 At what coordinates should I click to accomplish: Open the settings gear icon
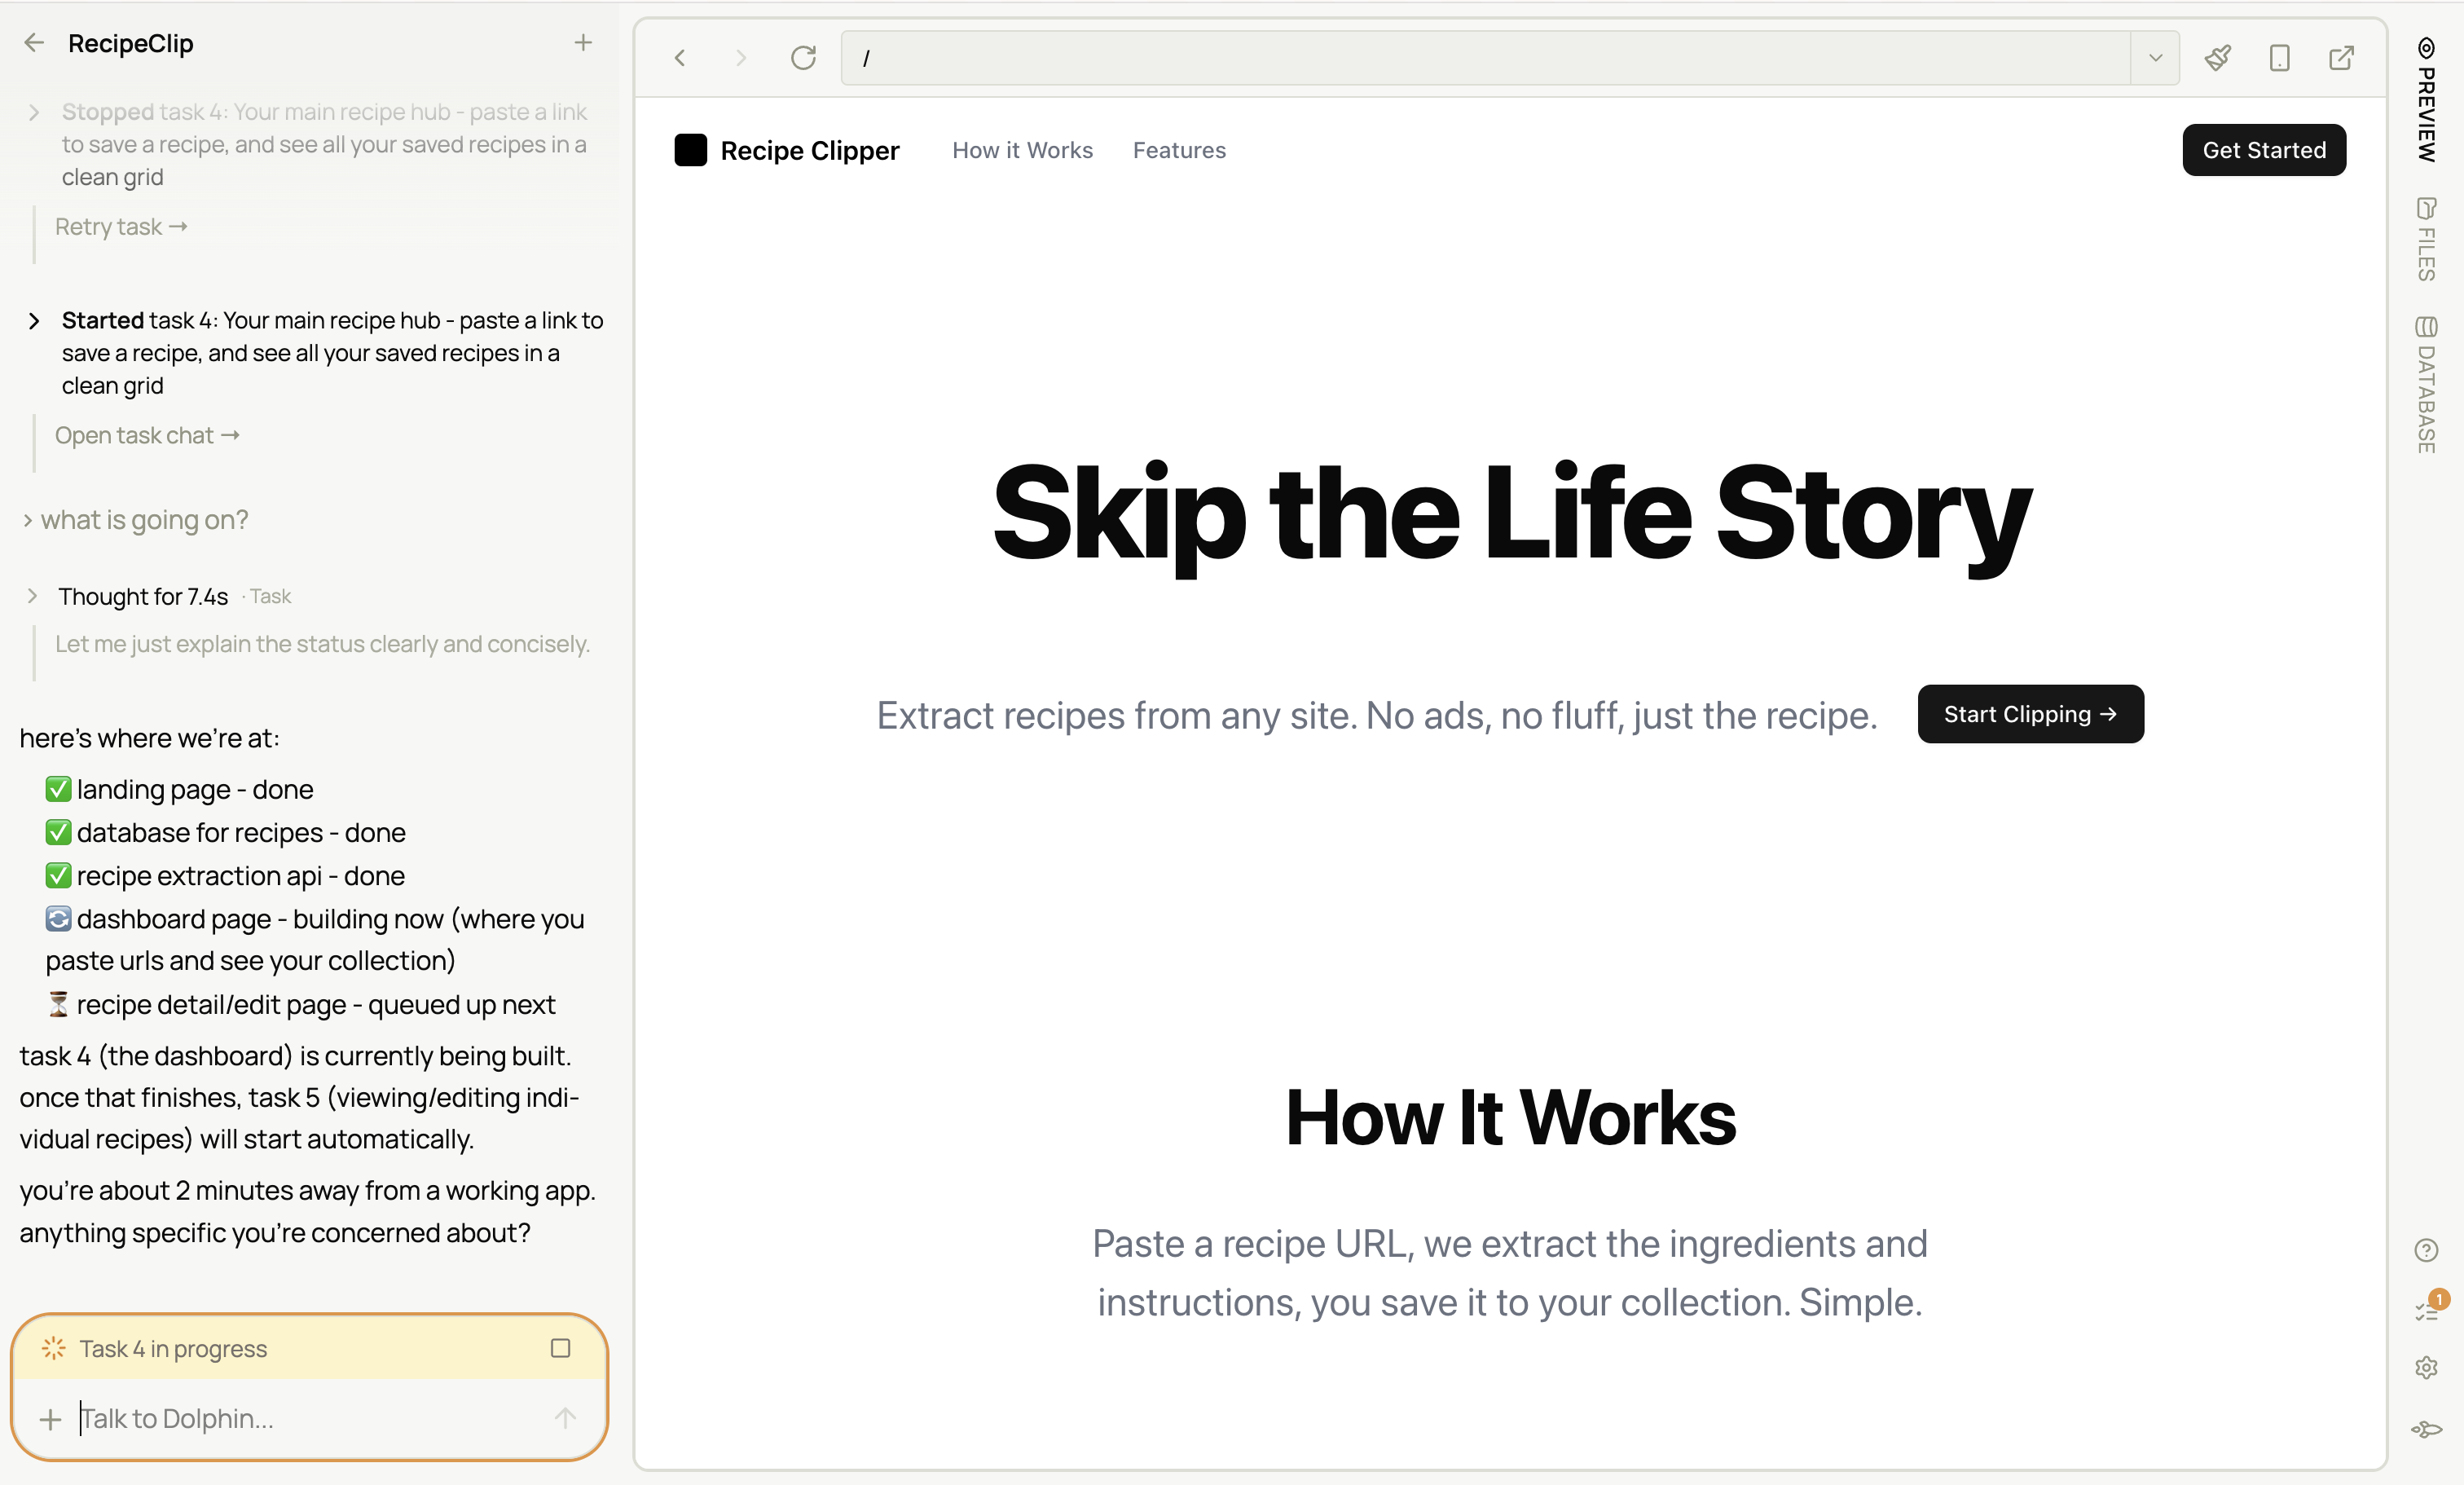pyautogui.click(x=2426, y=1367)
